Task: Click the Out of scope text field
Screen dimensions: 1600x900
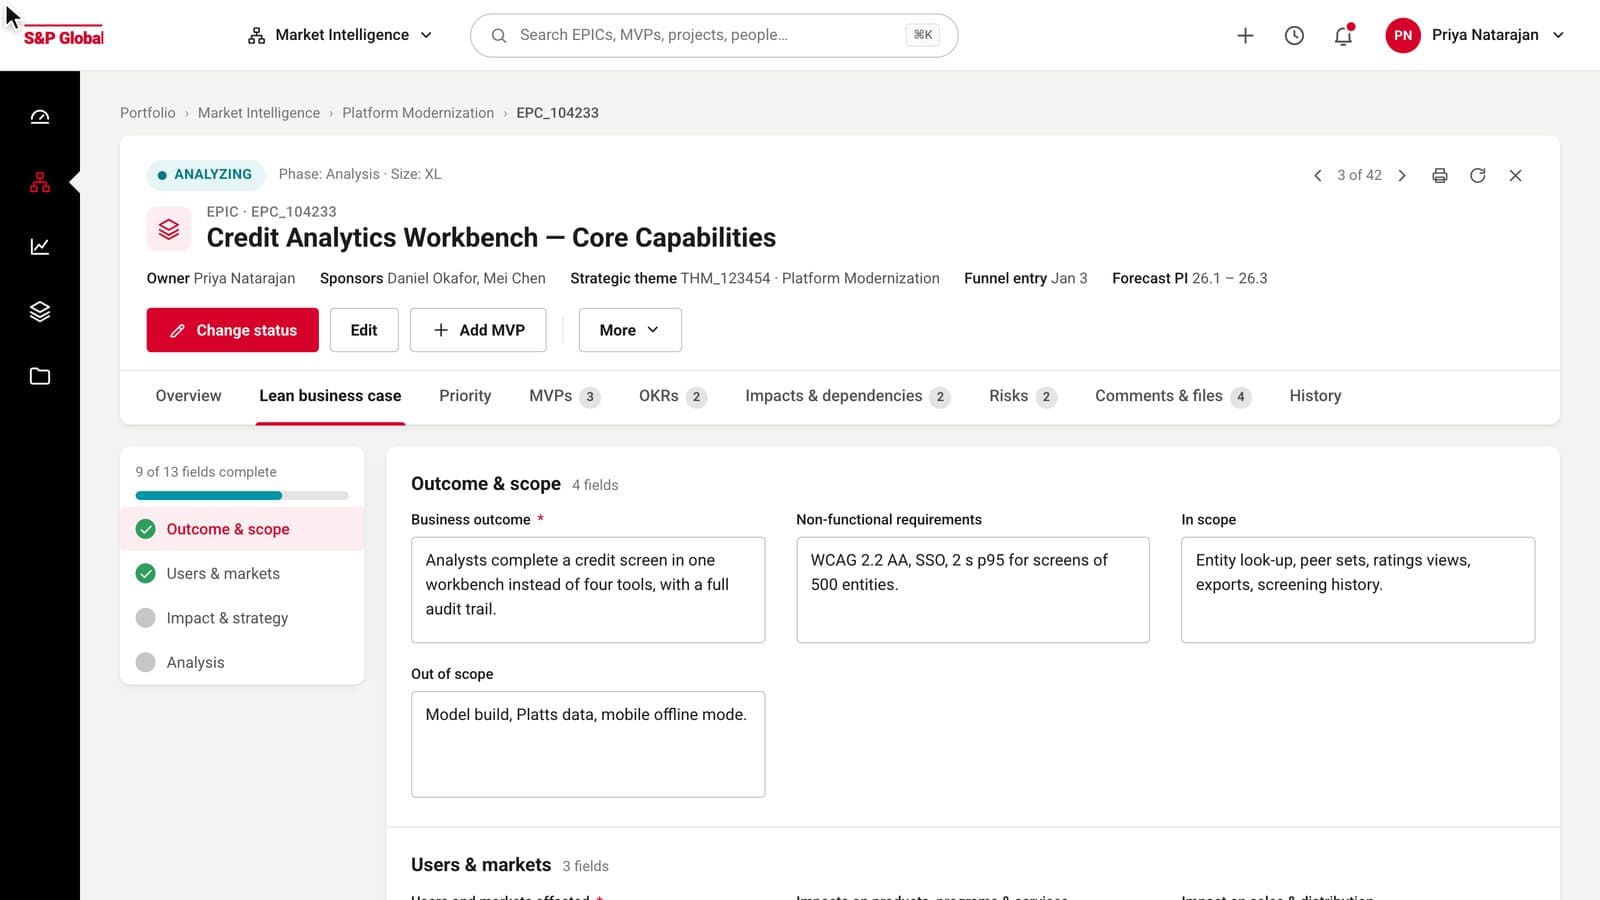Action: click(588, 744)
